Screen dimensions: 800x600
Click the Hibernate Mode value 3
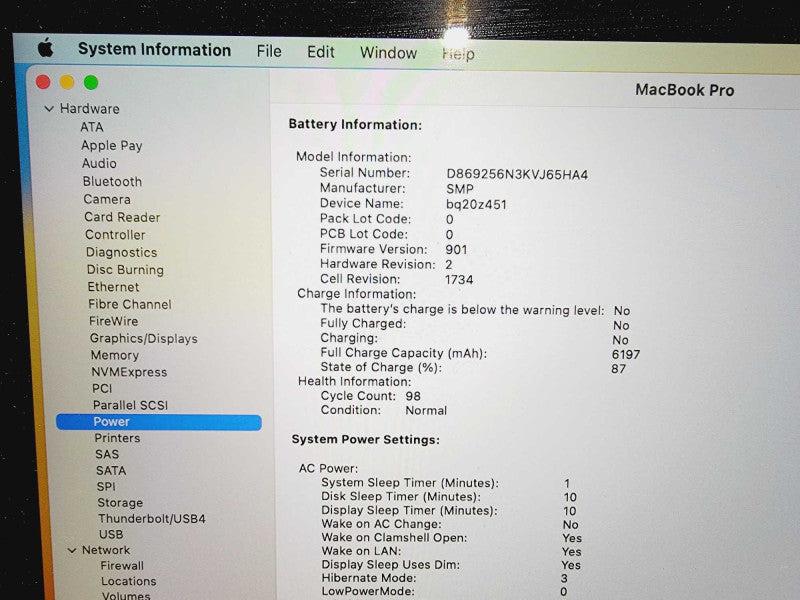tap(564, 579)
